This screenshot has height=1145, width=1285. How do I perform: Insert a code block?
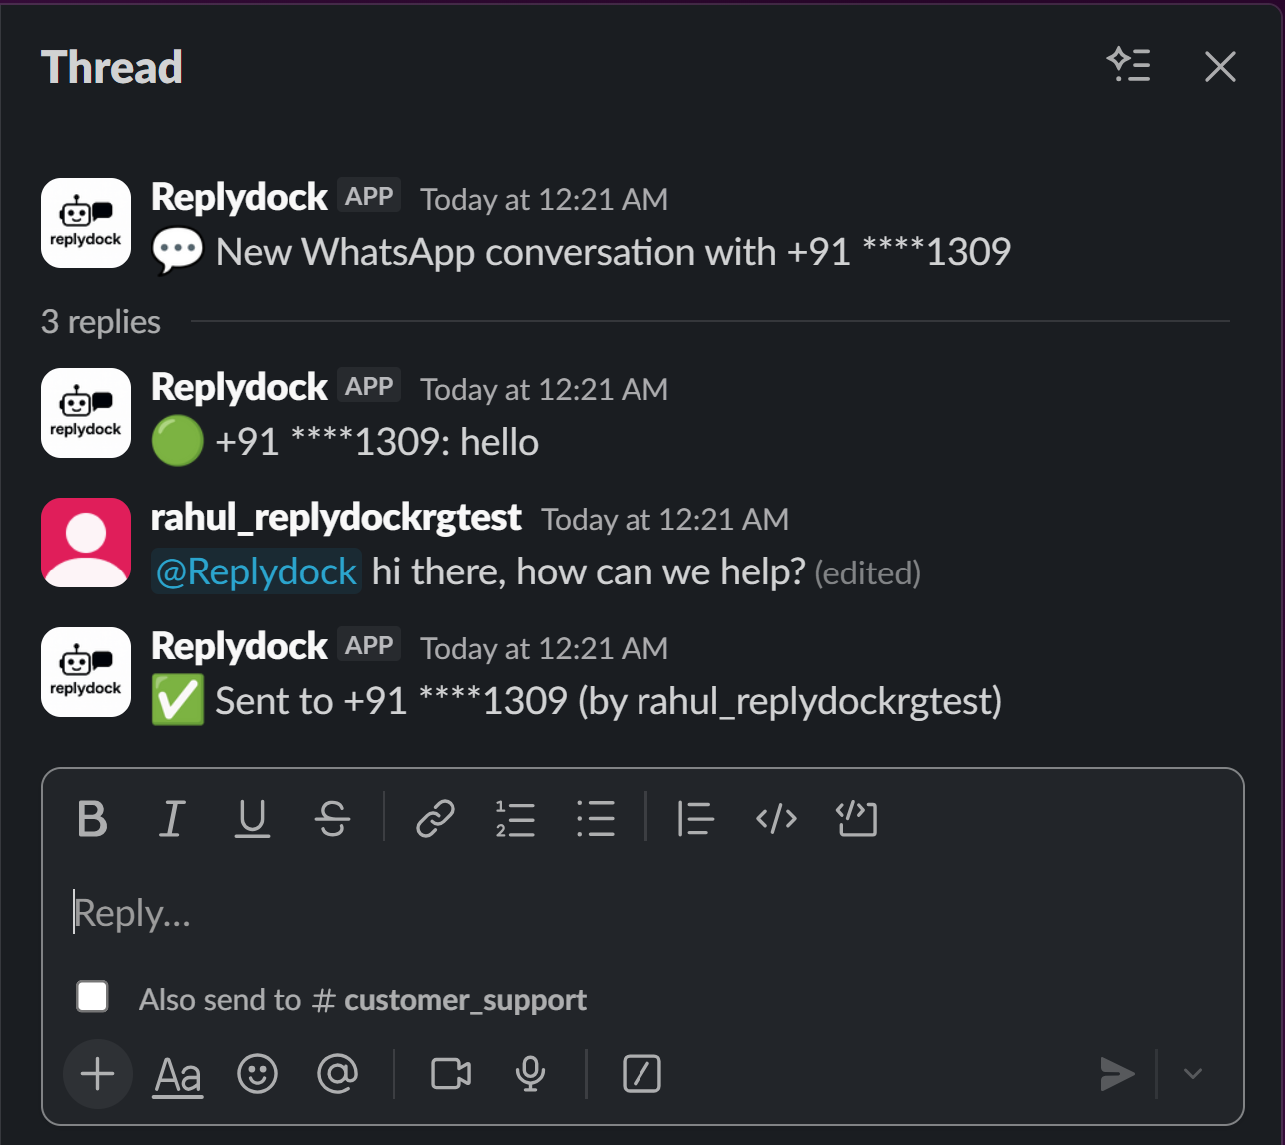856,819
